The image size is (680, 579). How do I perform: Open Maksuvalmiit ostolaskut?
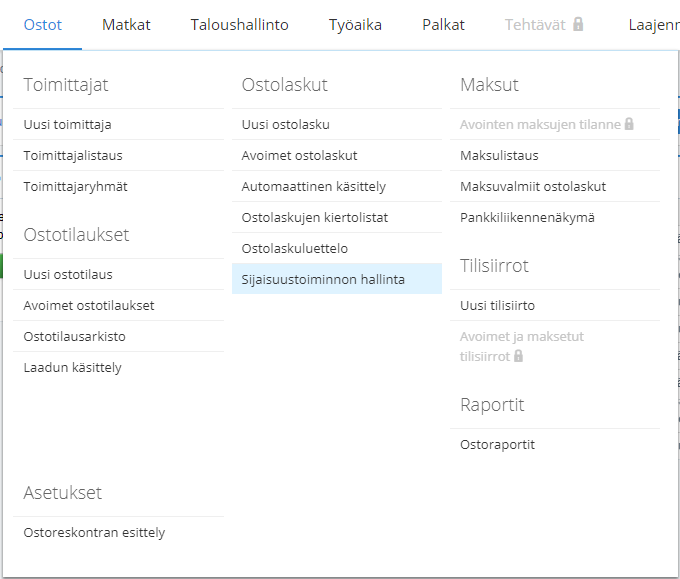pyautogui.click(x=533, y=186)
